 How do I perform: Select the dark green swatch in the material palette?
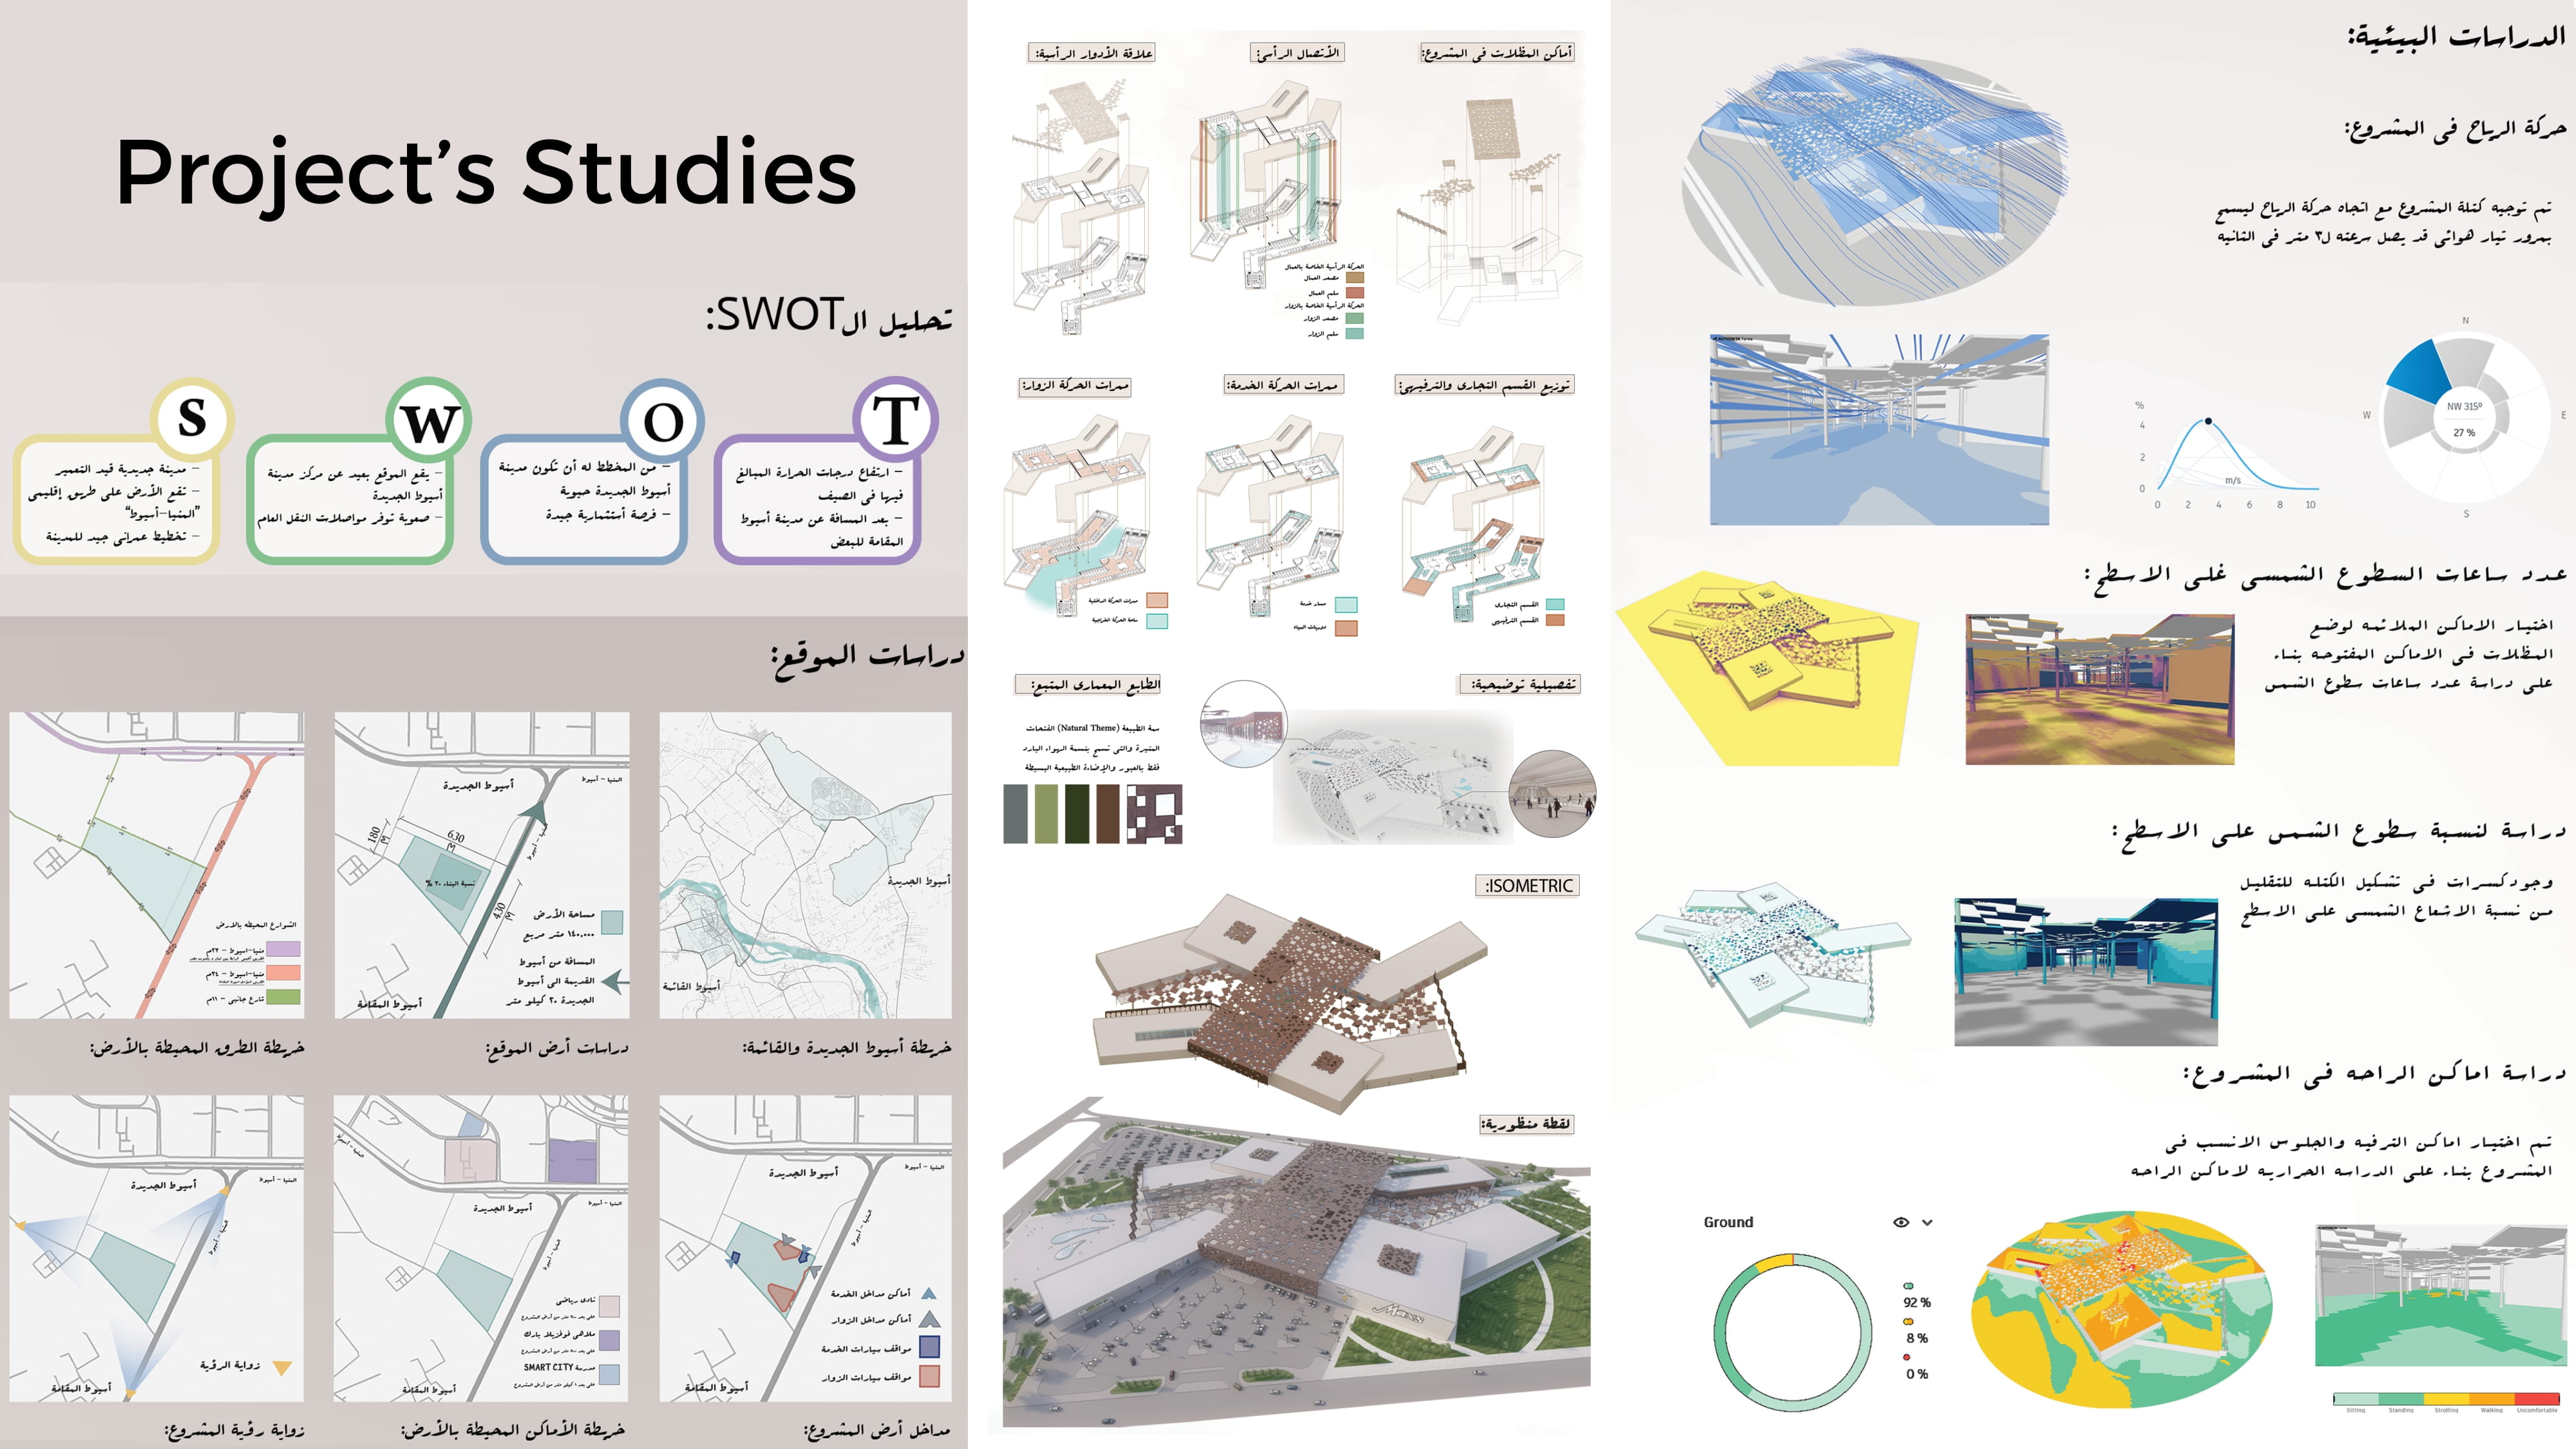pos(1077,814)
